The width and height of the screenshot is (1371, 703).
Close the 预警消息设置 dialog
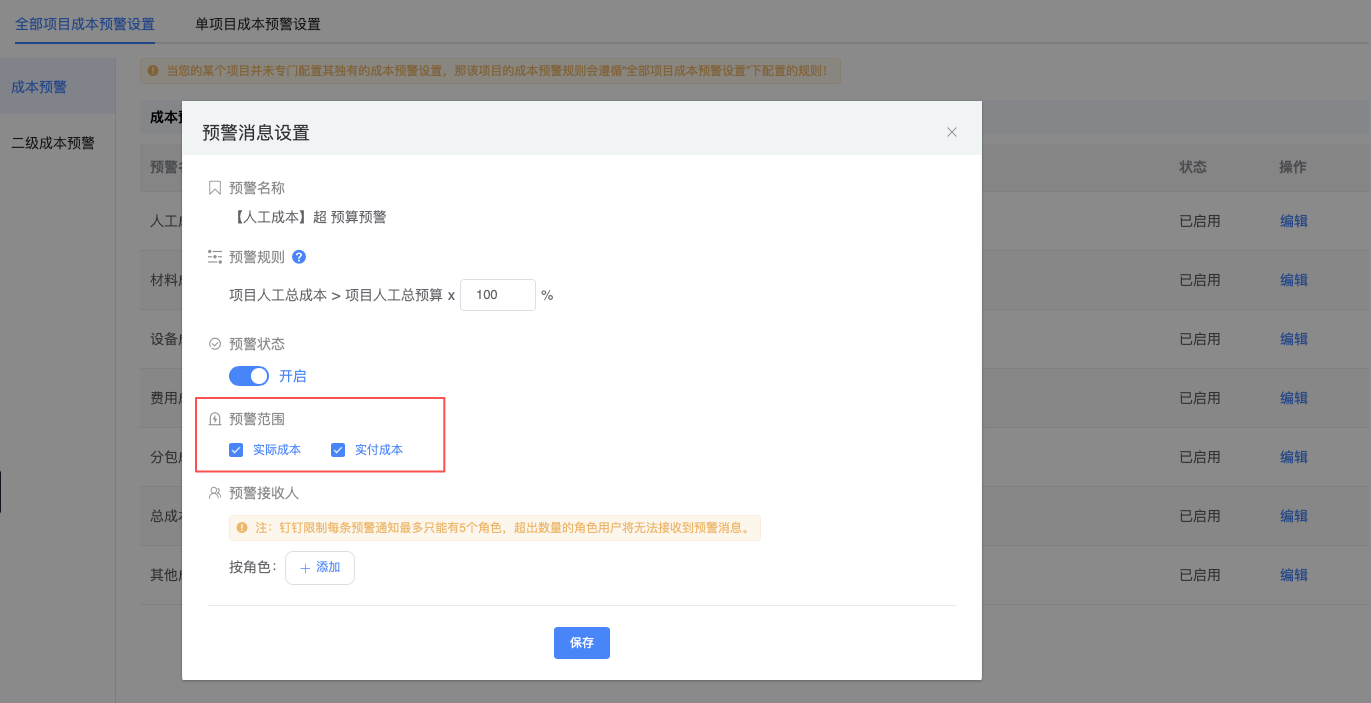tap(952, 132)
